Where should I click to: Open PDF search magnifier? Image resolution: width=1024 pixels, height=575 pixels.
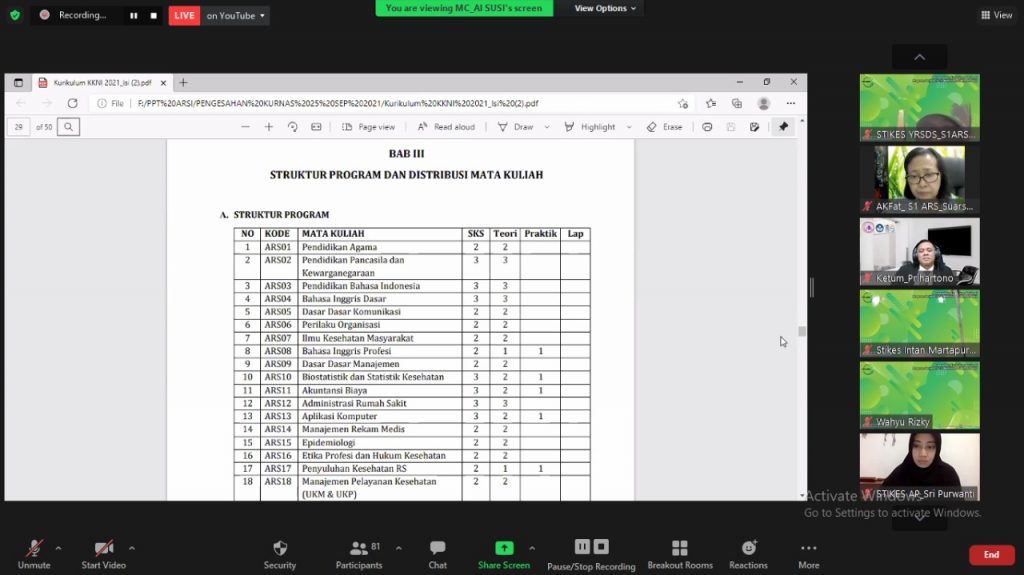pyautogui.click(x=69, y=127)
